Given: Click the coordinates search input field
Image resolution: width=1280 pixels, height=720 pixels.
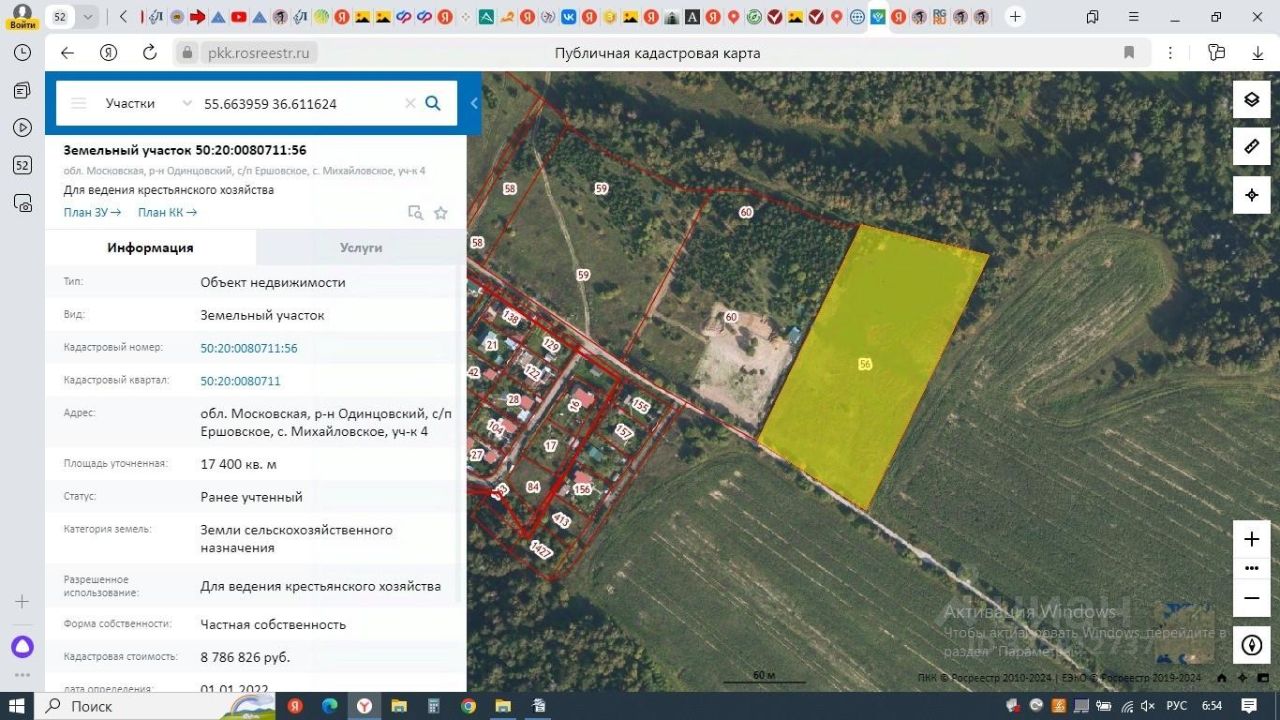Looking at the screenshot, I should [300, 103].
